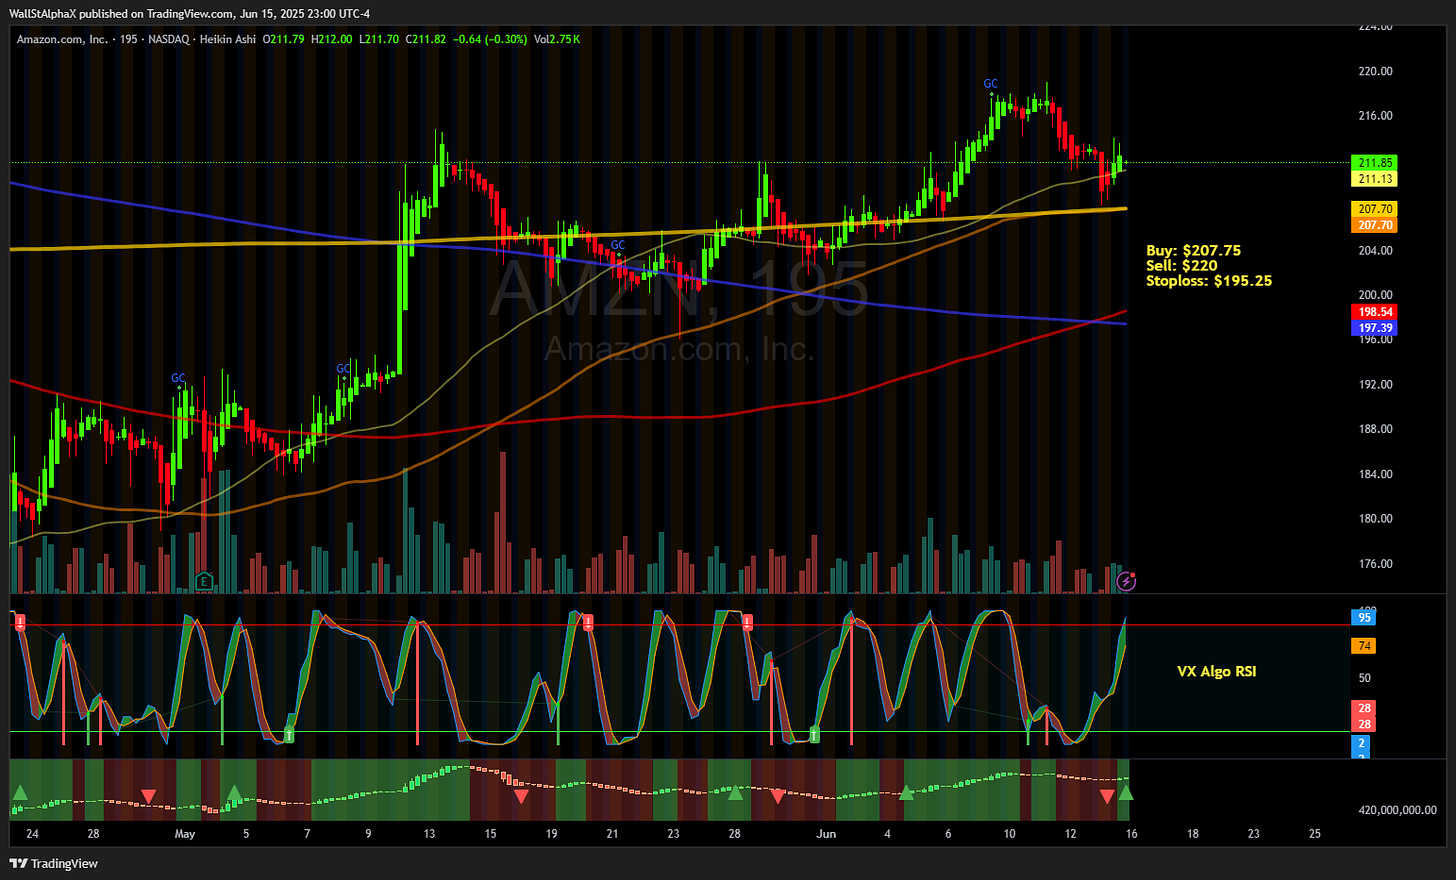Click the blue 197.39 moving average label
Screen dimensions: 1456x880
(1374, 328)
